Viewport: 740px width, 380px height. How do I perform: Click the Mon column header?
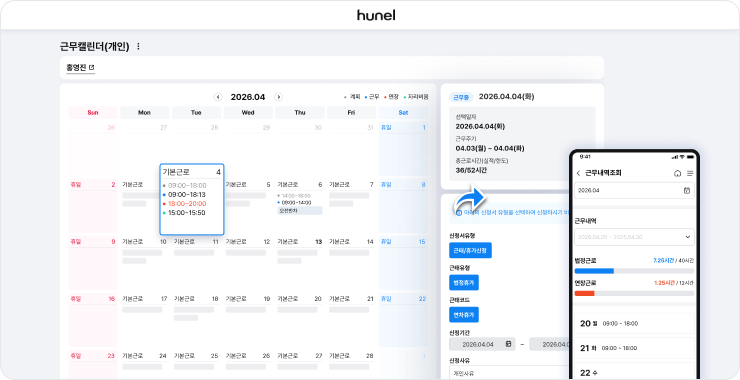[144, 113]
